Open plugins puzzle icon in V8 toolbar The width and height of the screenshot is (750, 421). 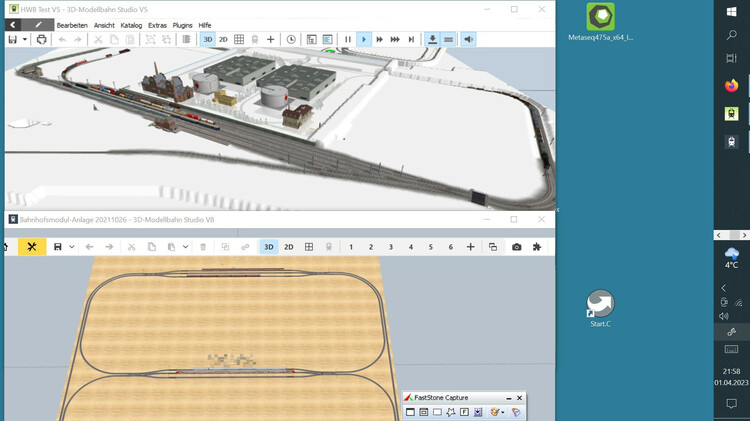pyautogui.click(x=537, y=247)
